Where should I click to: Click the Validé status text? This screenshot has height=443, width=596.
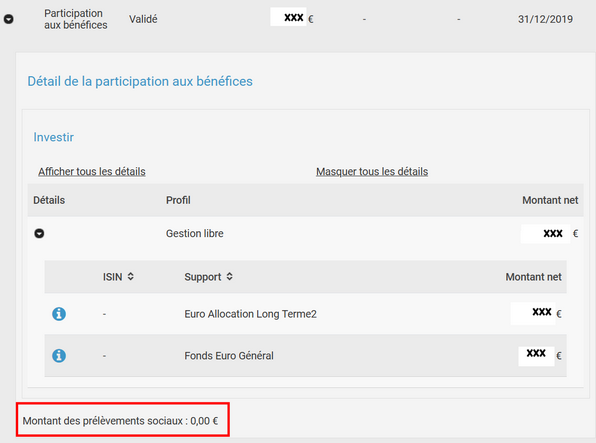coord(143,19)
